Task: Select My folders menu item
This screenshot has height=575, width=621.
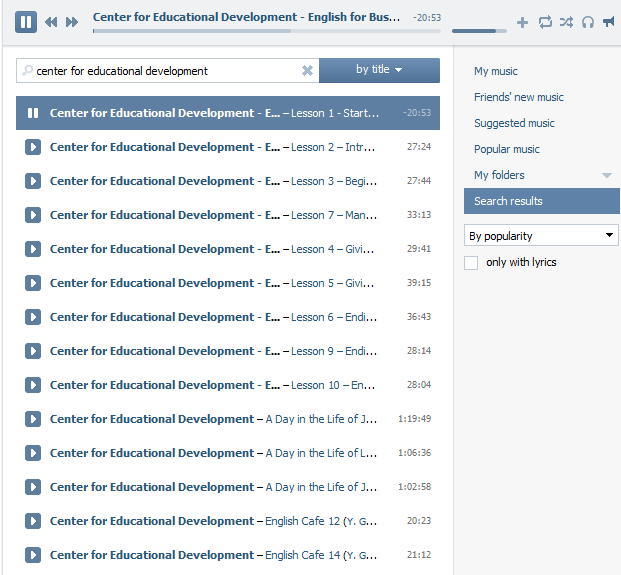Action: tap(499, 175)
